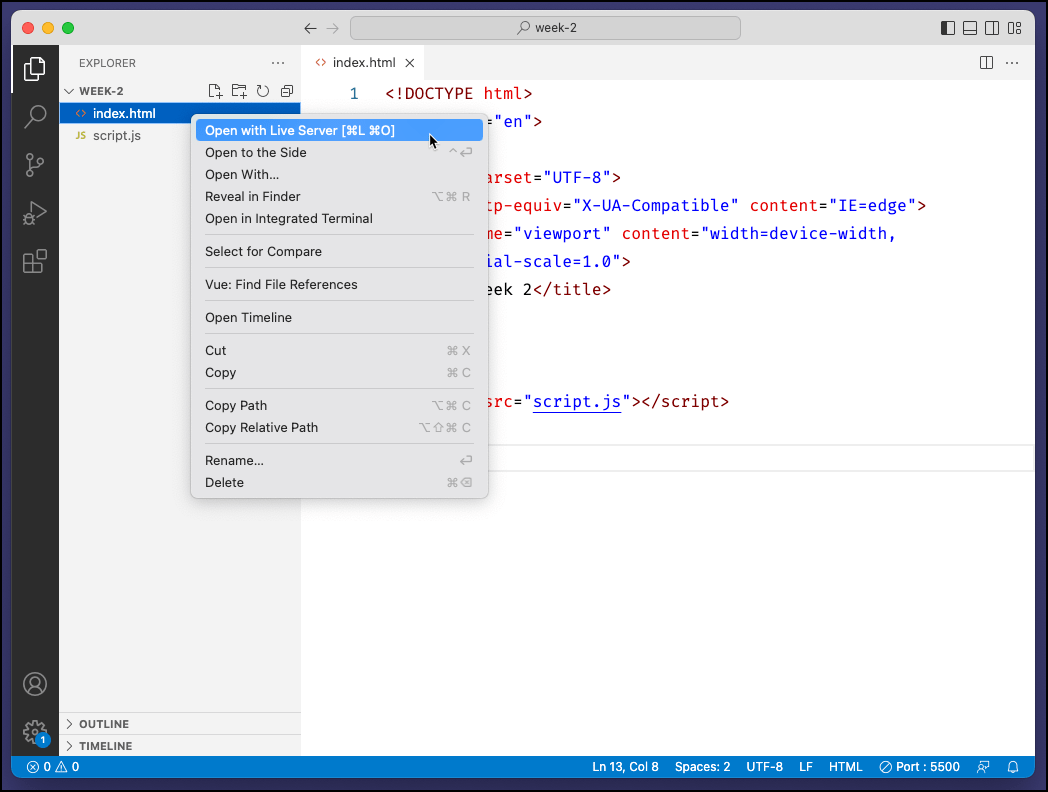
Task: Choose Copy from the context menu
Action: coord(339,372)
